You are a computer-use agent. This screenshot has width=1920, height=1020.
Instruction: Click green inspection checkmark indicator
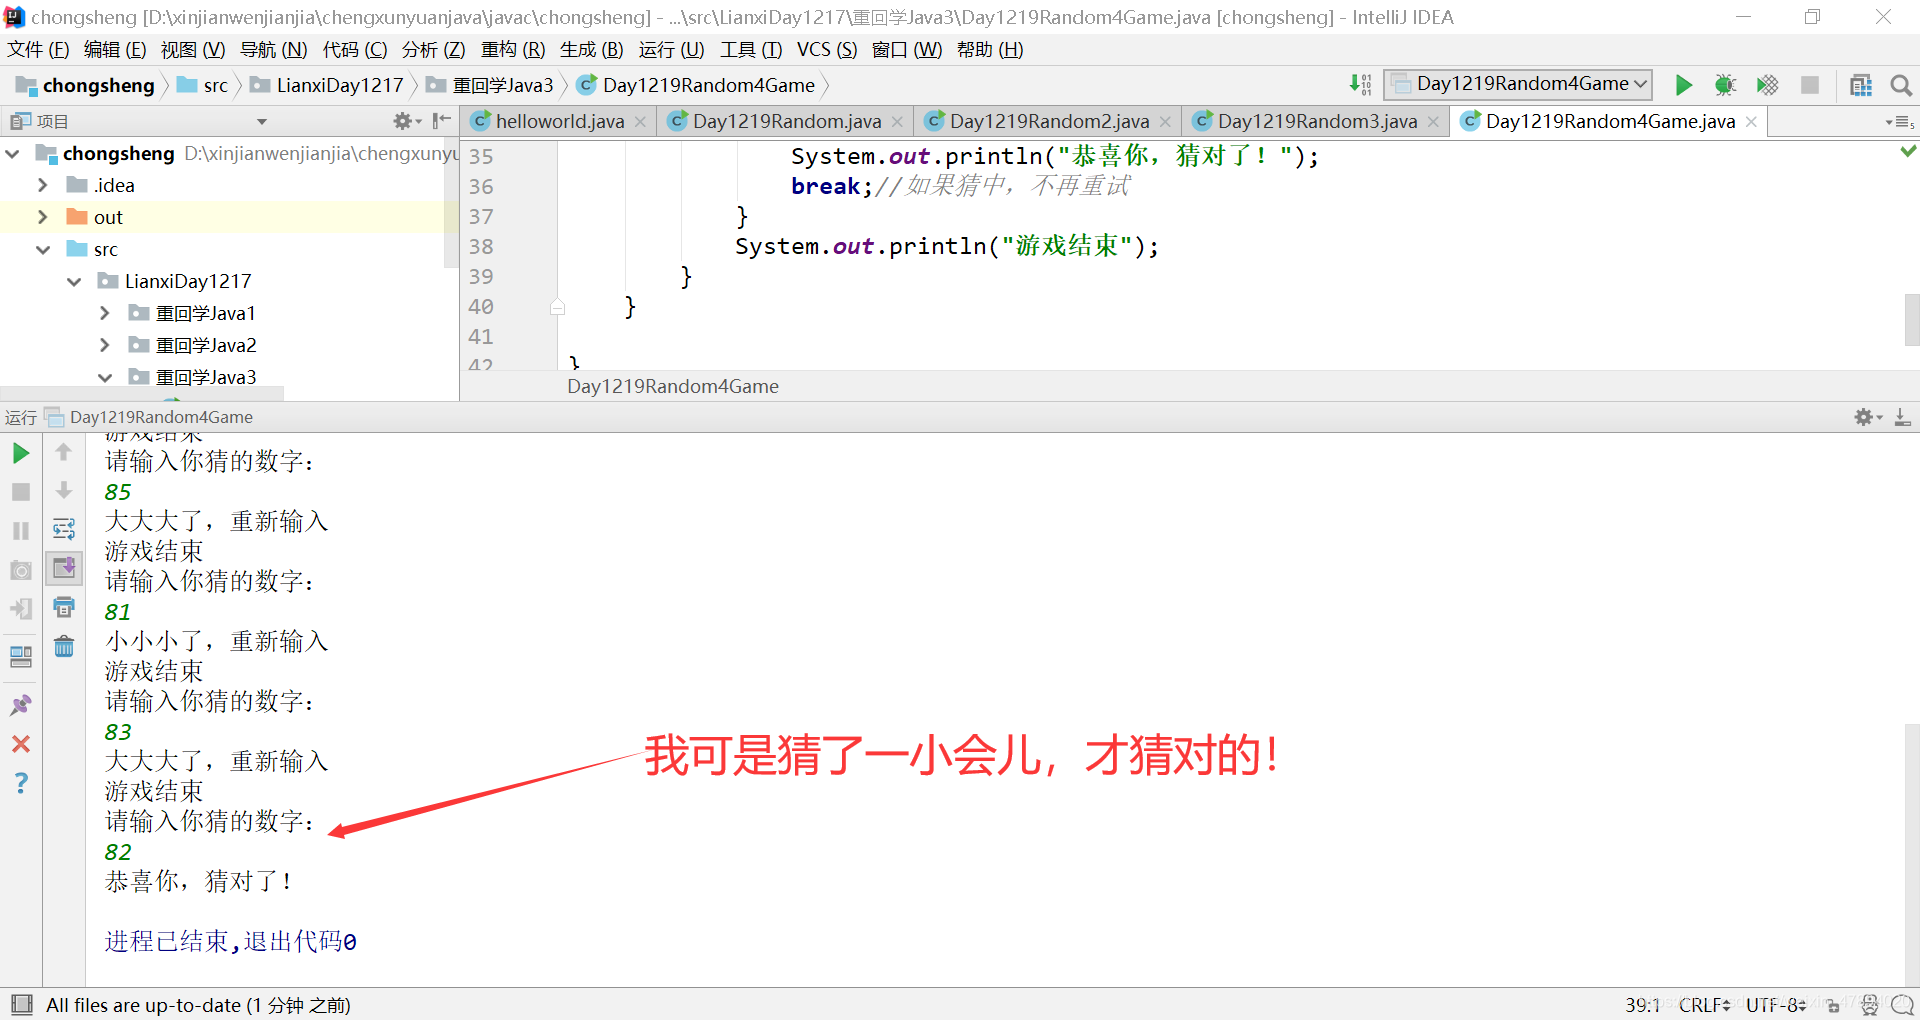[x=1908, y=151]
